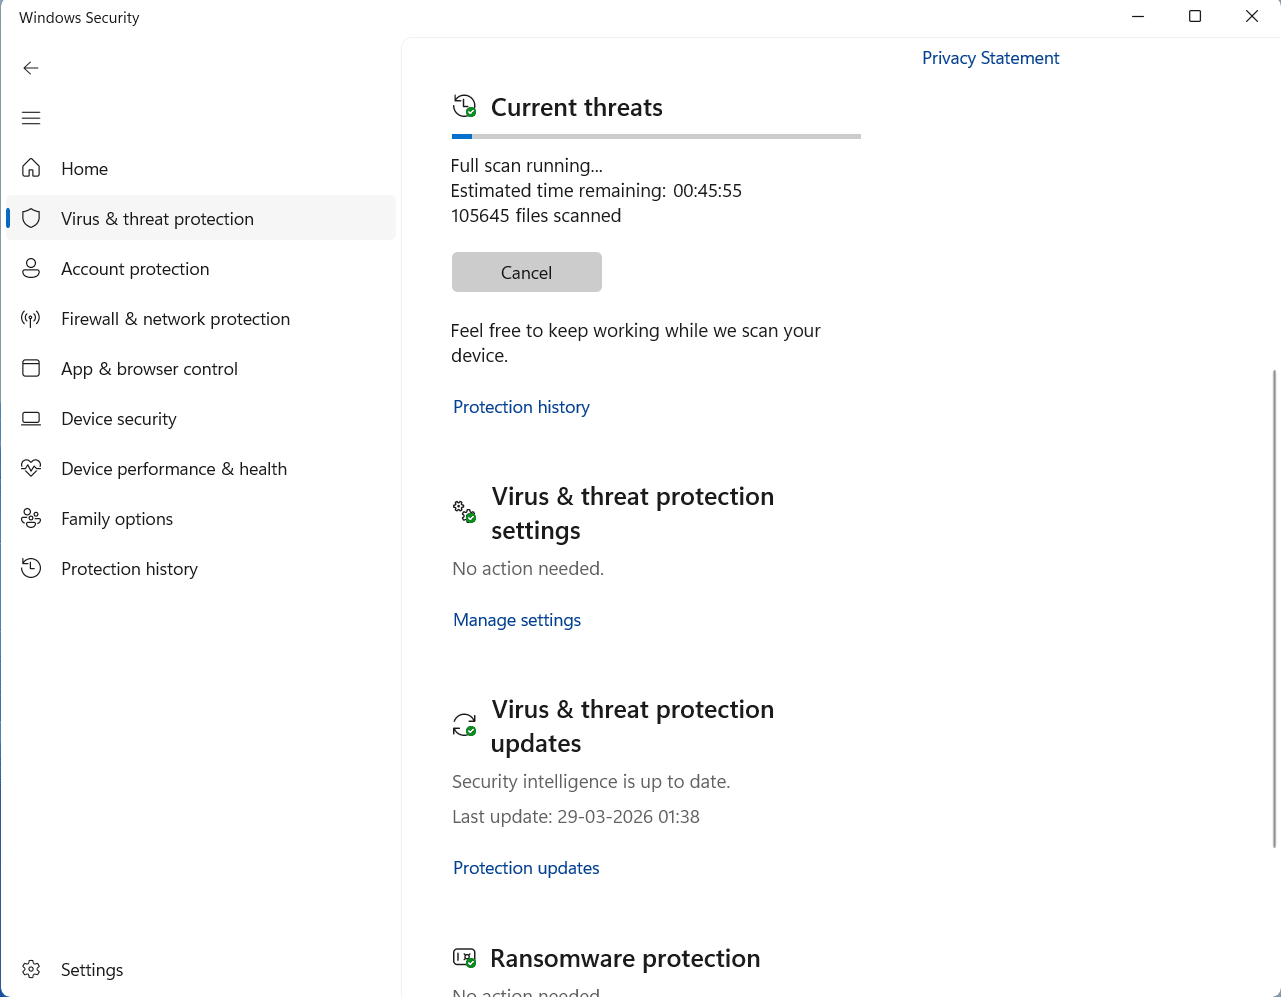Click the App & browser control window icon
The width and height of the screenshot is (1281, 997).
(x=31, y=368)
